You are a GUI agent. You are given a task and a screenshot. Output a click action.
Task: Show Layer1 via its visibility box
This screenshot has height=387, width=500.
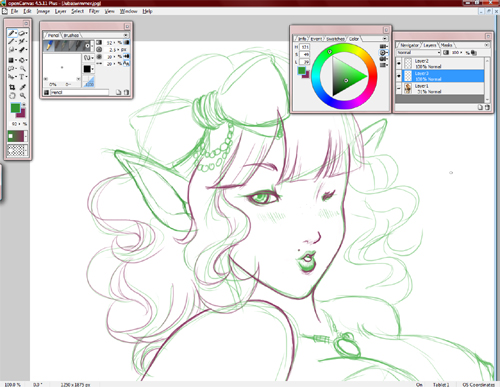(x=399, y=88)
